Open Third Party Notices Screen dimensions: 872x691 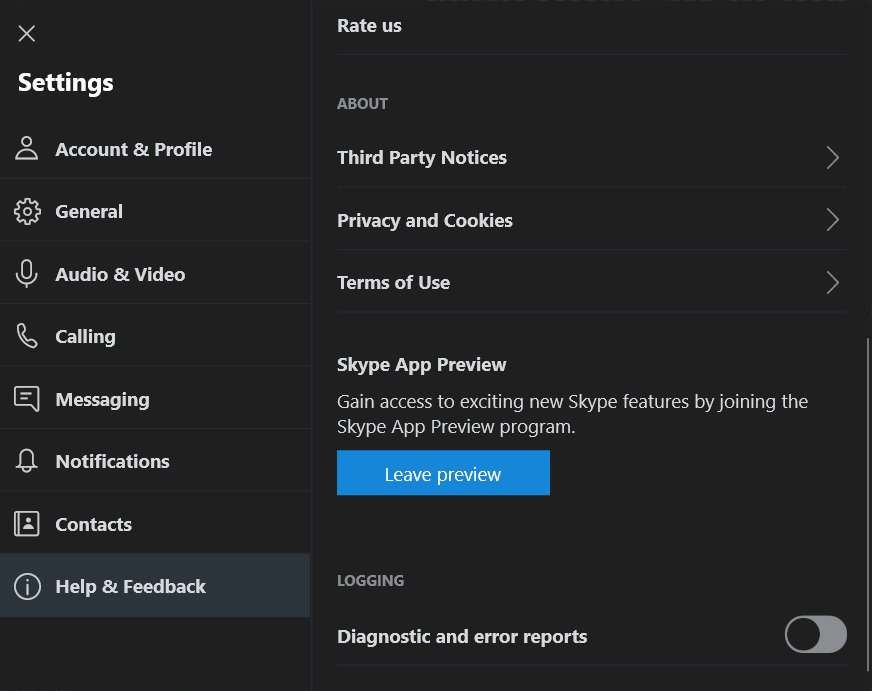pos(592,157)
